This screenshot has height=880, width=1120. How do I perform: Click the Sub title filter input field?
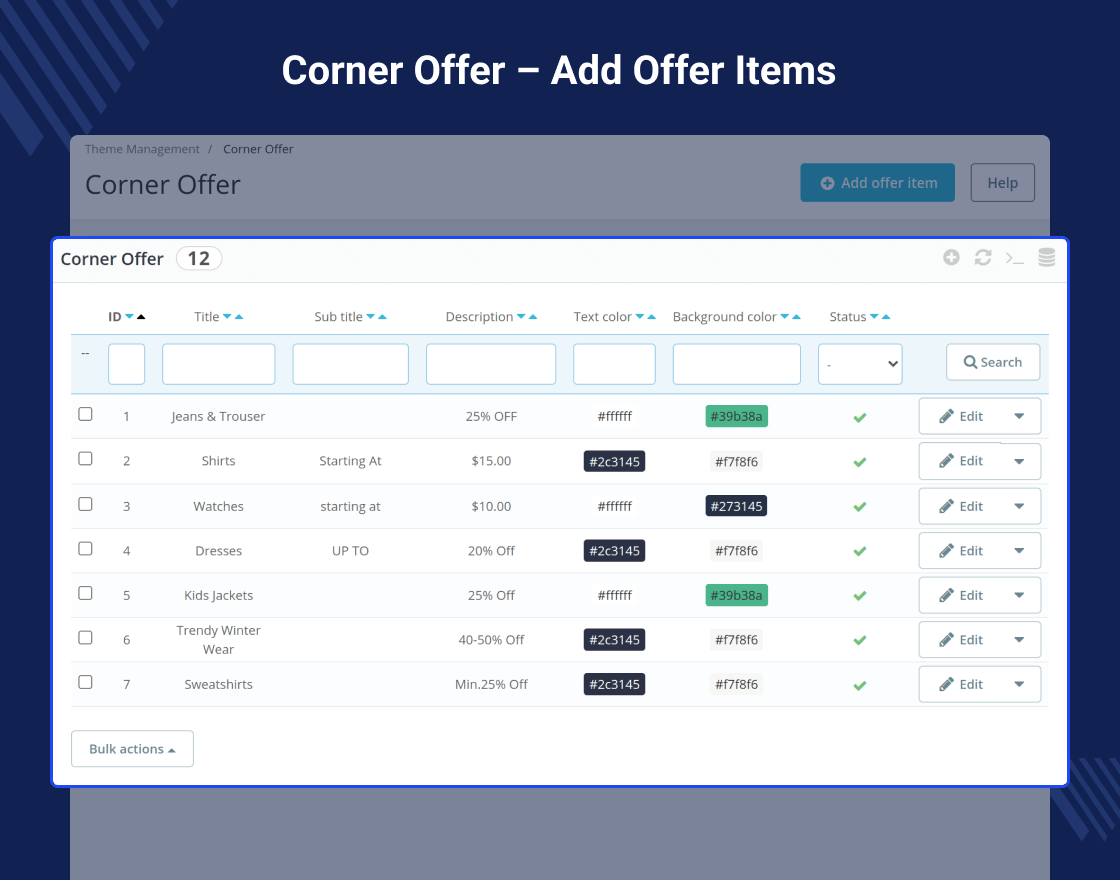click(351, 364)
